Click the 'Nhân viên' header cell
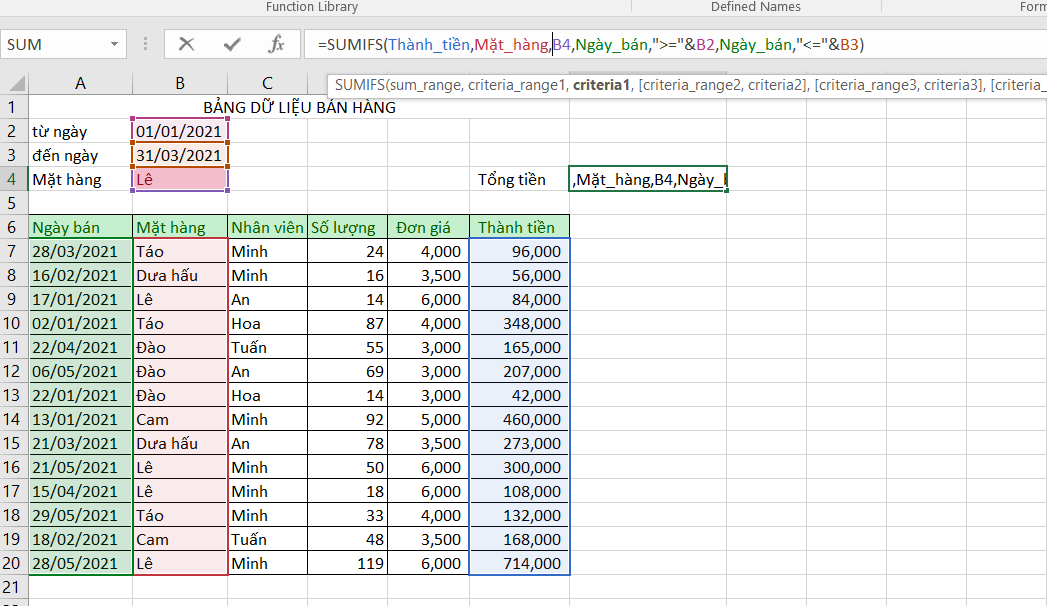The width and height of the screenshot is (1047, 606). pyautogui.click(x=267, y=228)
